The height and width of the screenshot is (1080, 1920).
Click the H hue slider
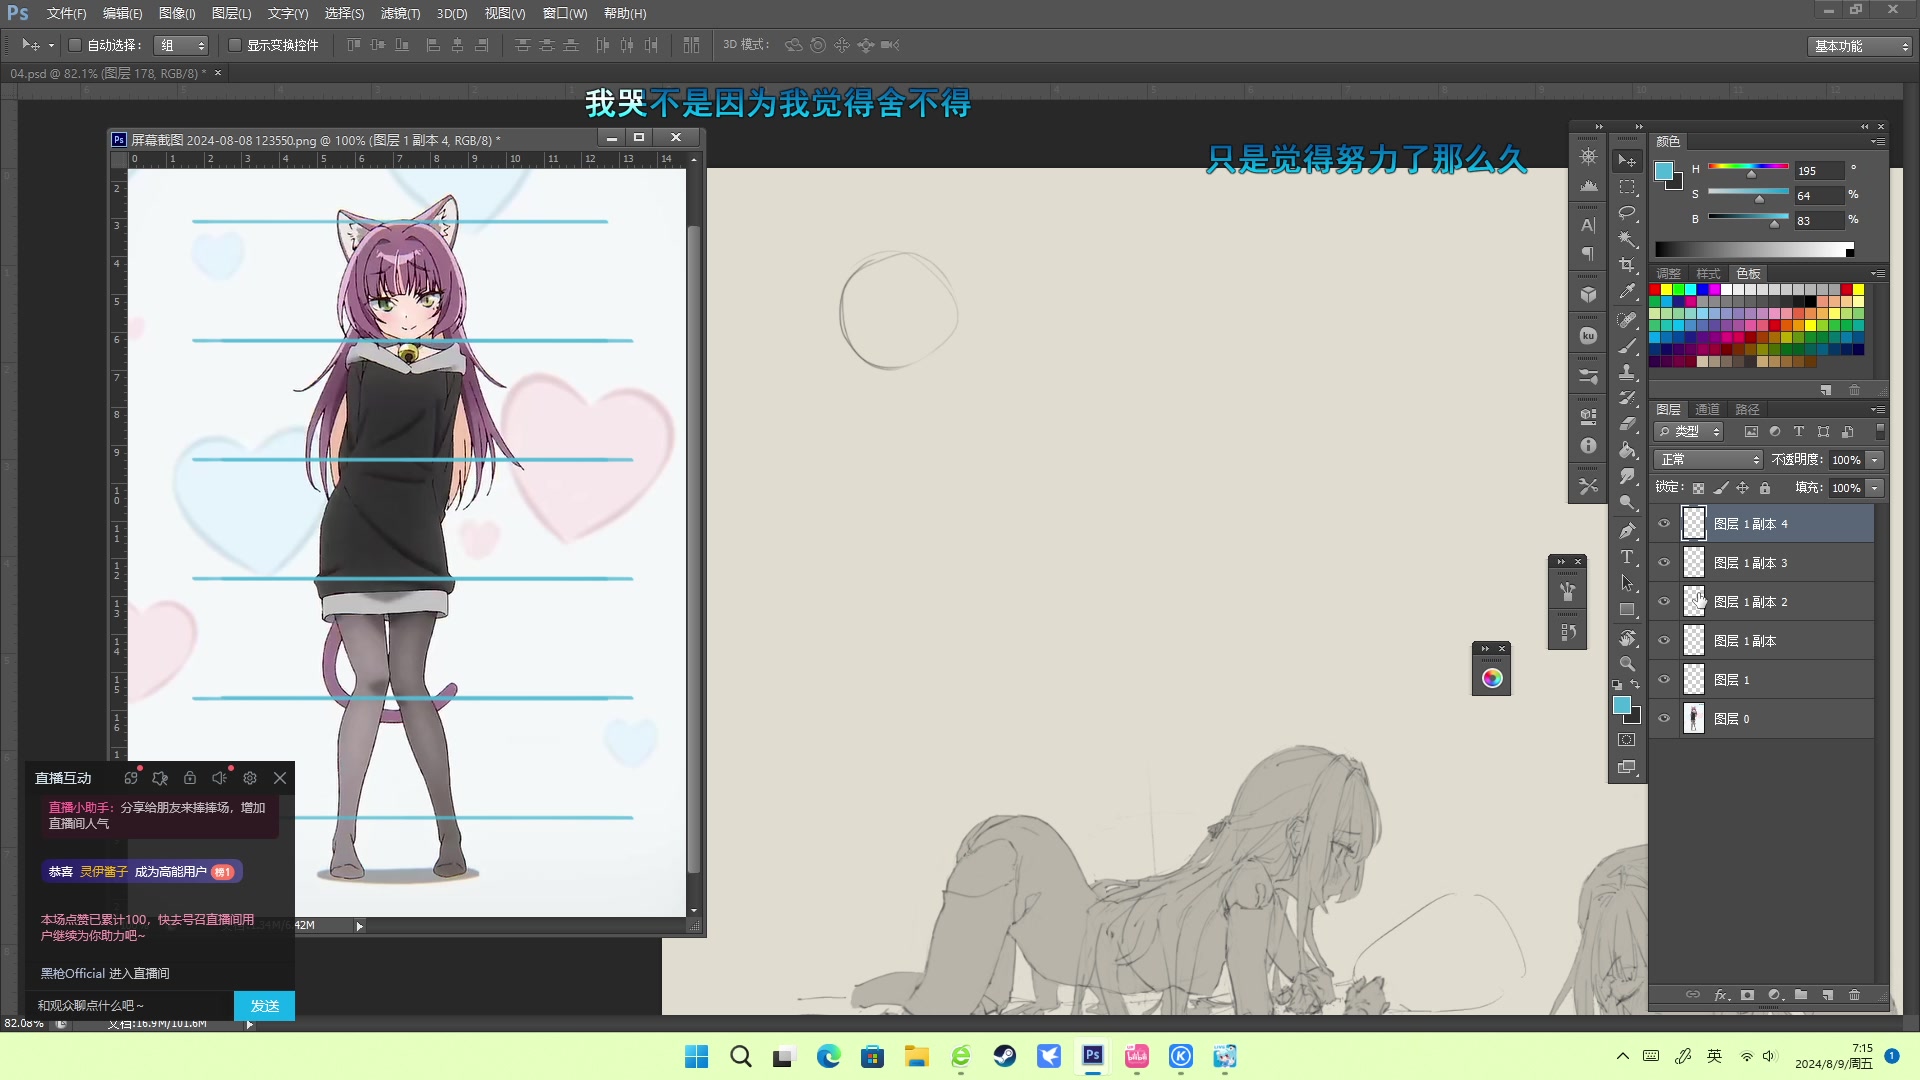[1748, 166]
